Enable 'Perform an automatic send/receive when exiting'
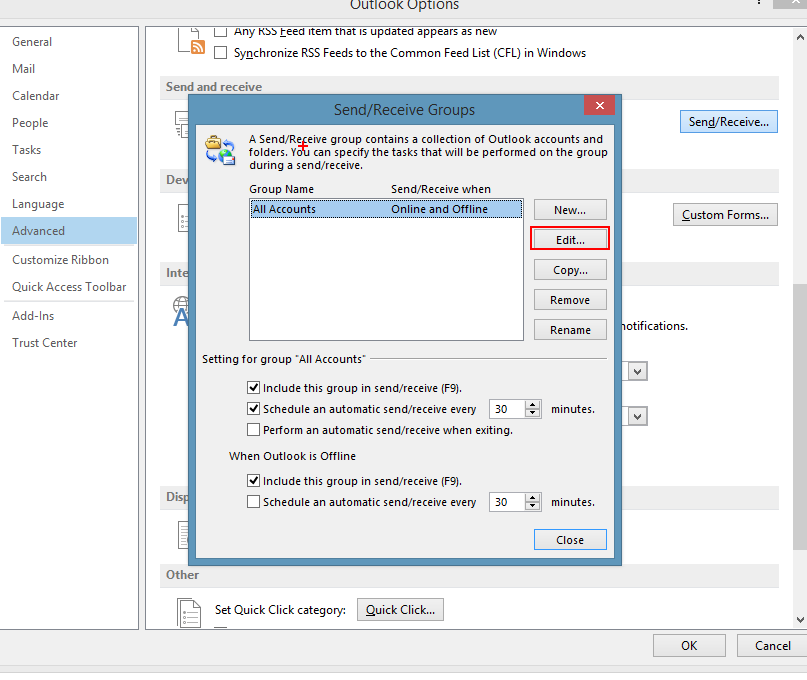The width and height of the screenshot is (807, 680). [253, 430]
